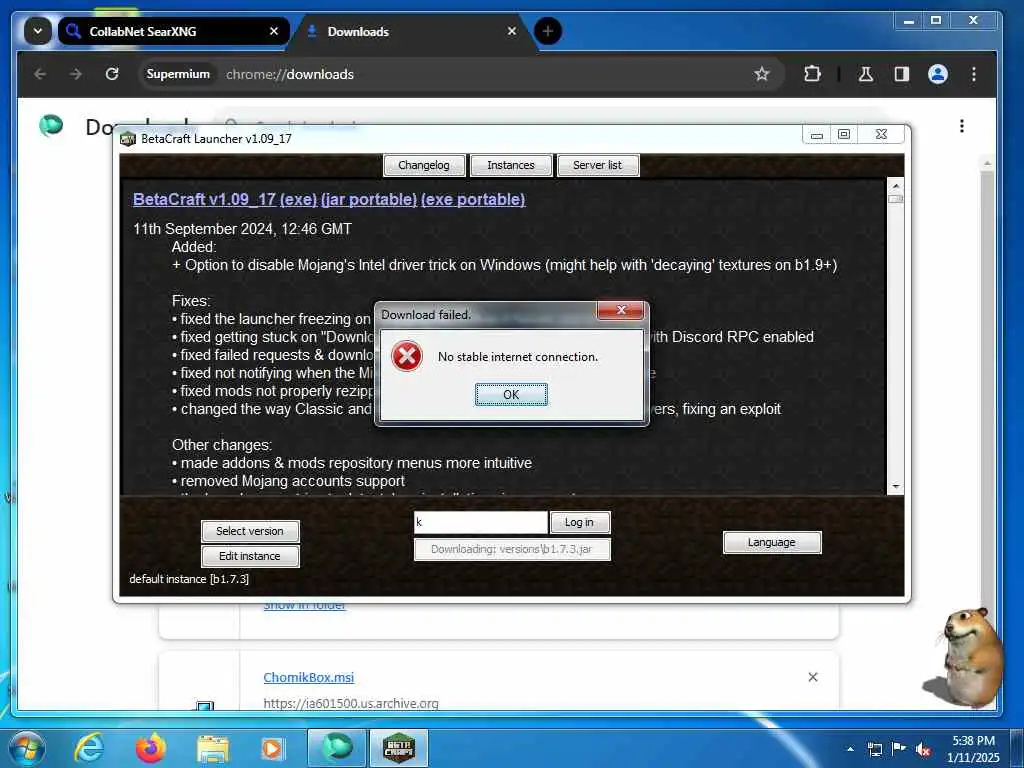This screenshot has width=1024, height=768.
Task: Open the Server list tab
Action: pos(598,165)
